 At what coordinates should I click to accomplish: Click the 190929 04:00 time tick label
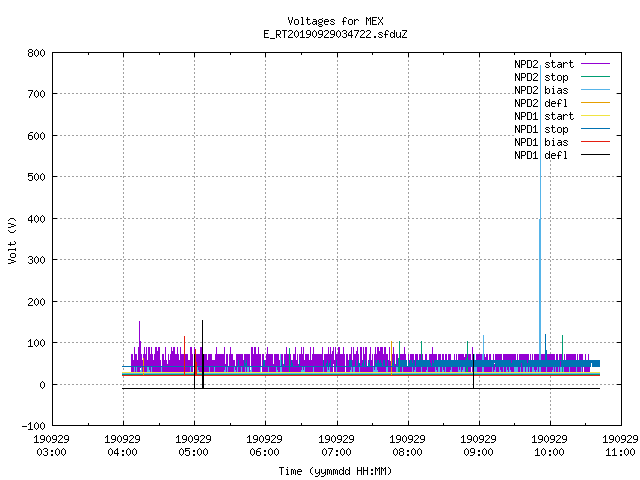click(122, 446)
